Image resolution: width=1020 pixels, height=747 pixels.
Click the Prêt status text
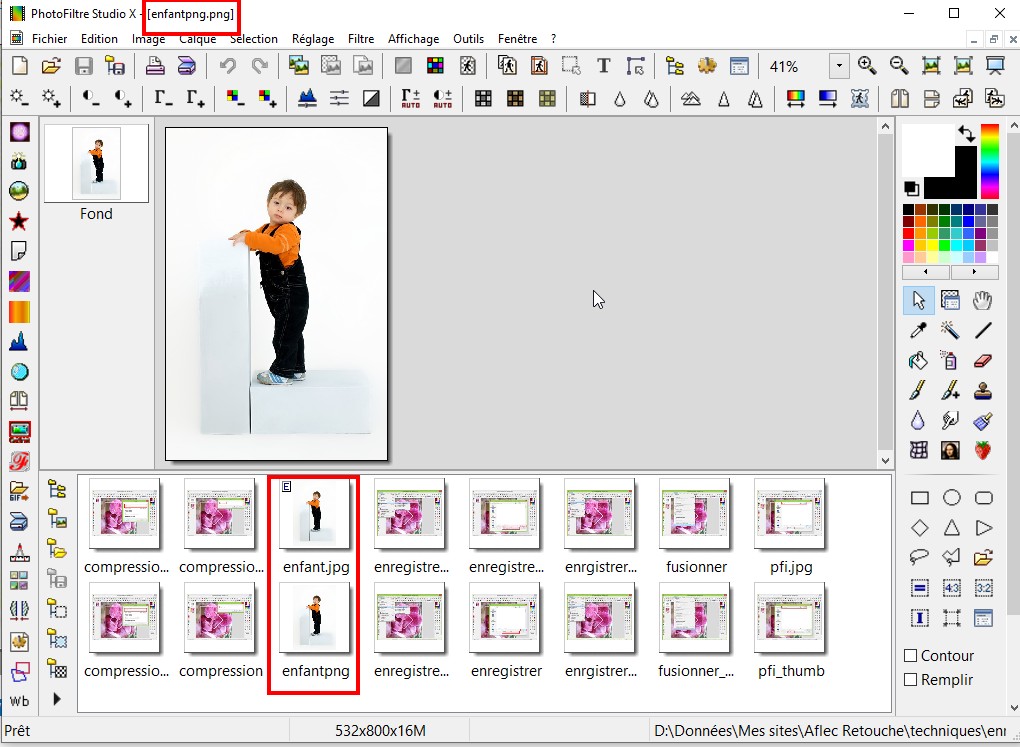tap(18, 731)
